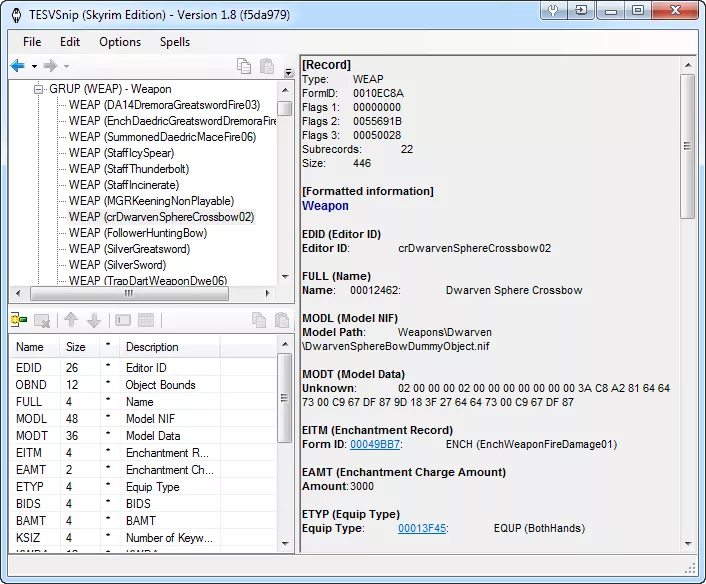Open the Edit menu
706x584 pixels.
[70, 42]
